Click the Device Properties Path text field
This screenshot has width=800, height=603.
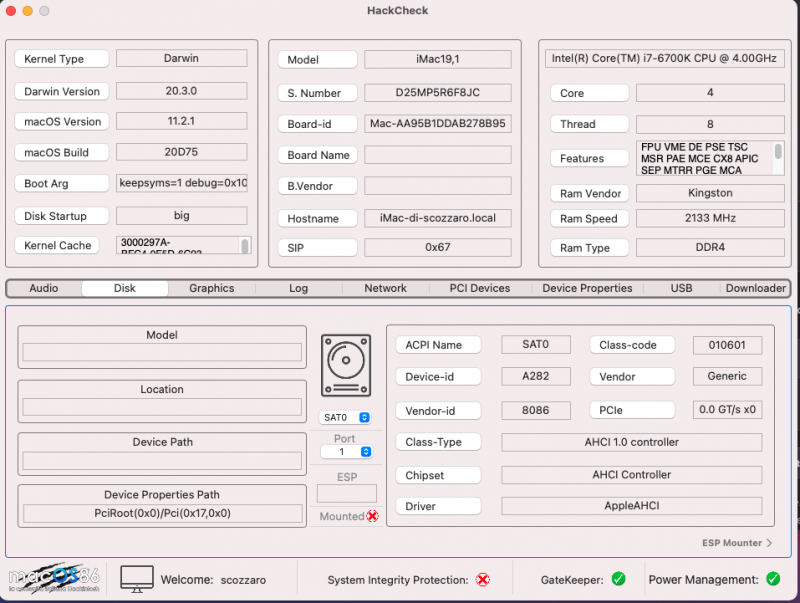click(162, 513)
